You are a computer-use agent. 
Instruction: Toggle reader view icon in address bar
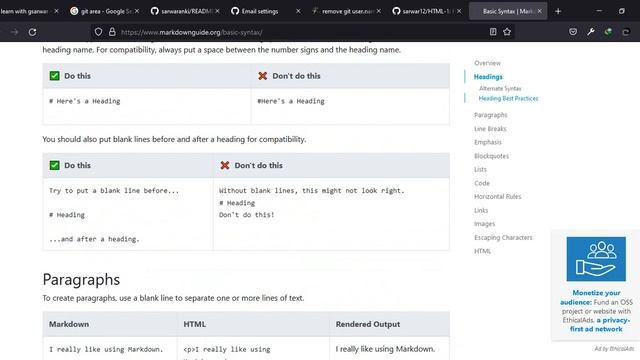point(493,32)
